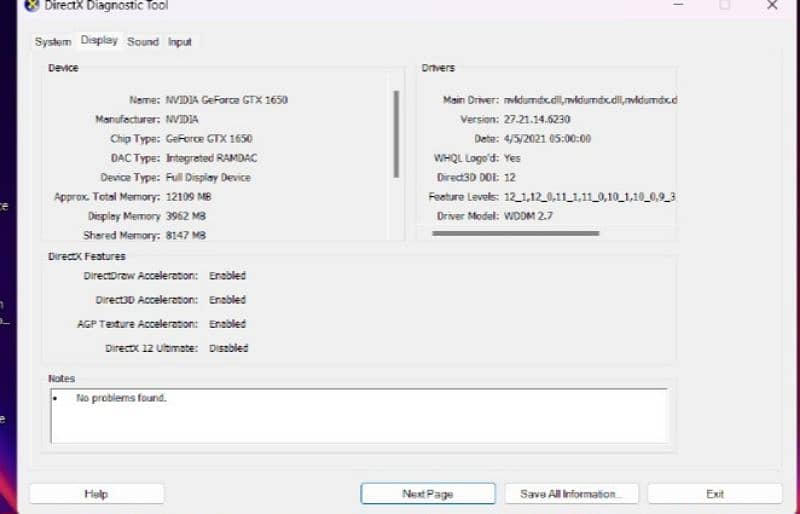Screen dimensions: 800x514
Task: Open the Sound tab
Action: [x=143, y=42]
